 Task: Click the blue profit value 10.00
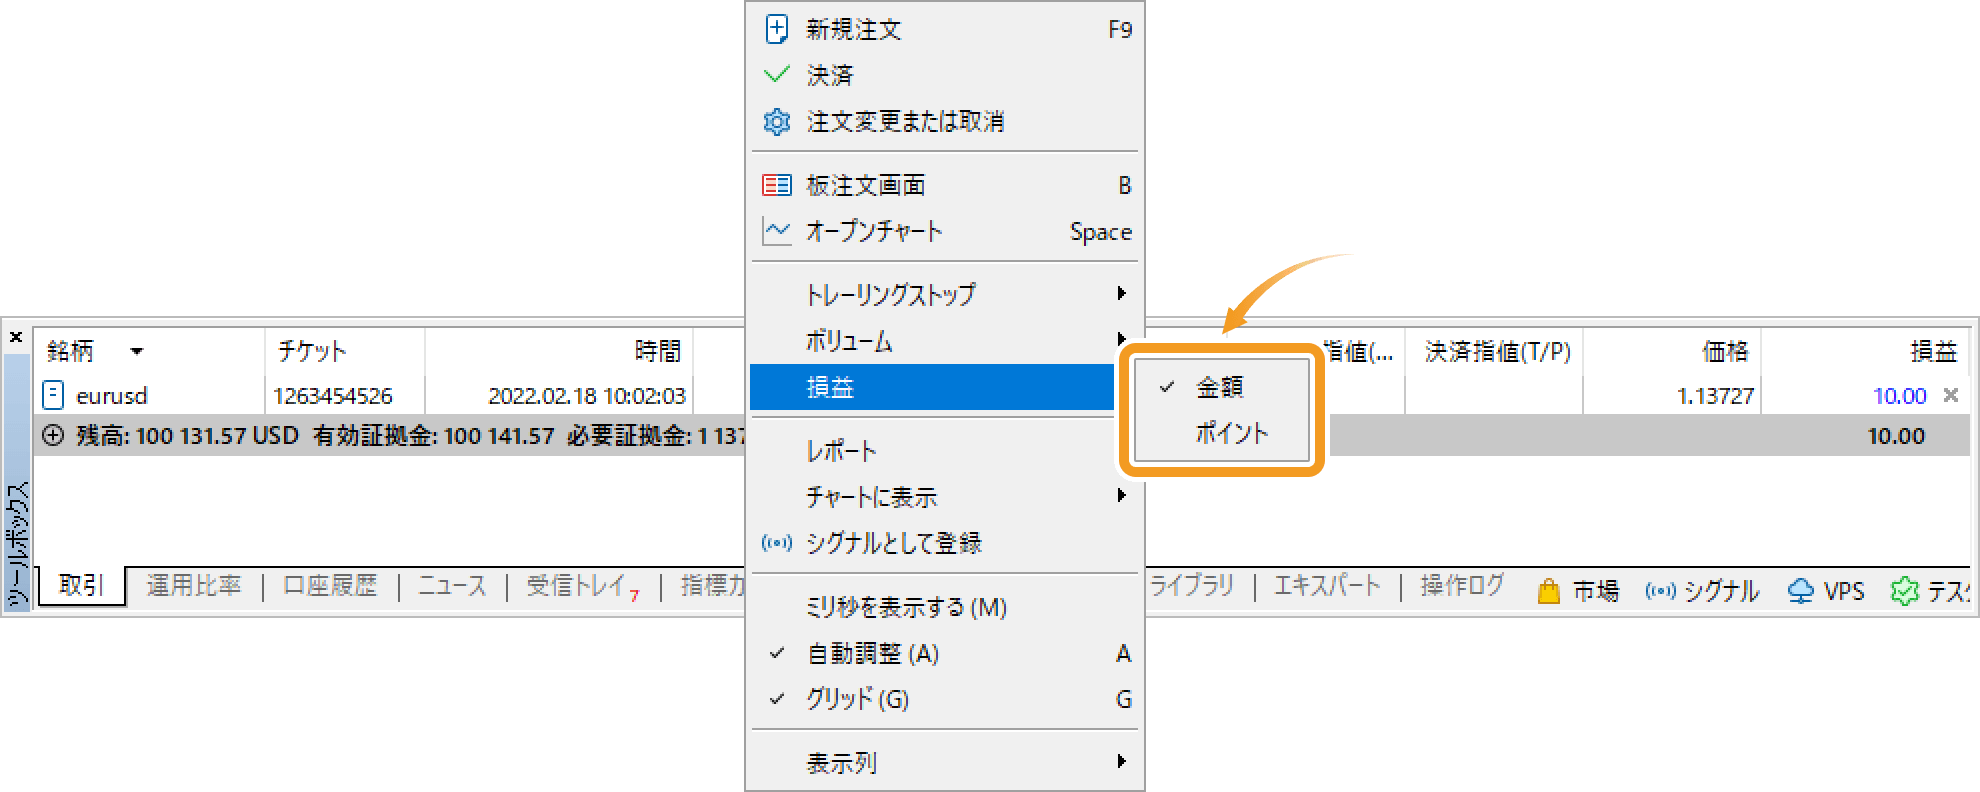point(1900,396)
